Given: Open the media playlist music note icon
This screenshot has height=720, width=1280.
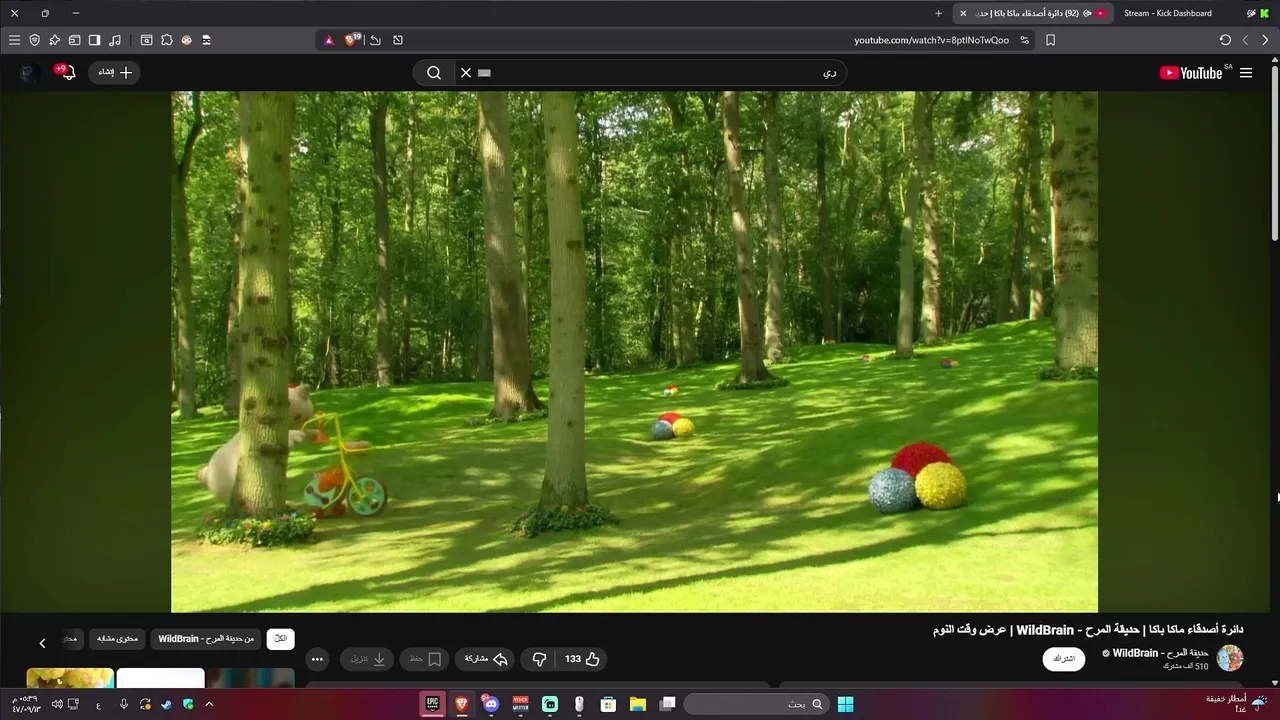Looking at the screenshot, I should (x=115, y=40).
